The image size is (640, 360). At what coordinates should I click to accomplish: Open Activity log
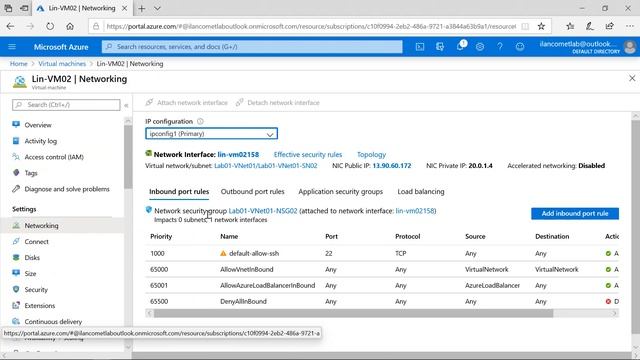click(40, 141)
